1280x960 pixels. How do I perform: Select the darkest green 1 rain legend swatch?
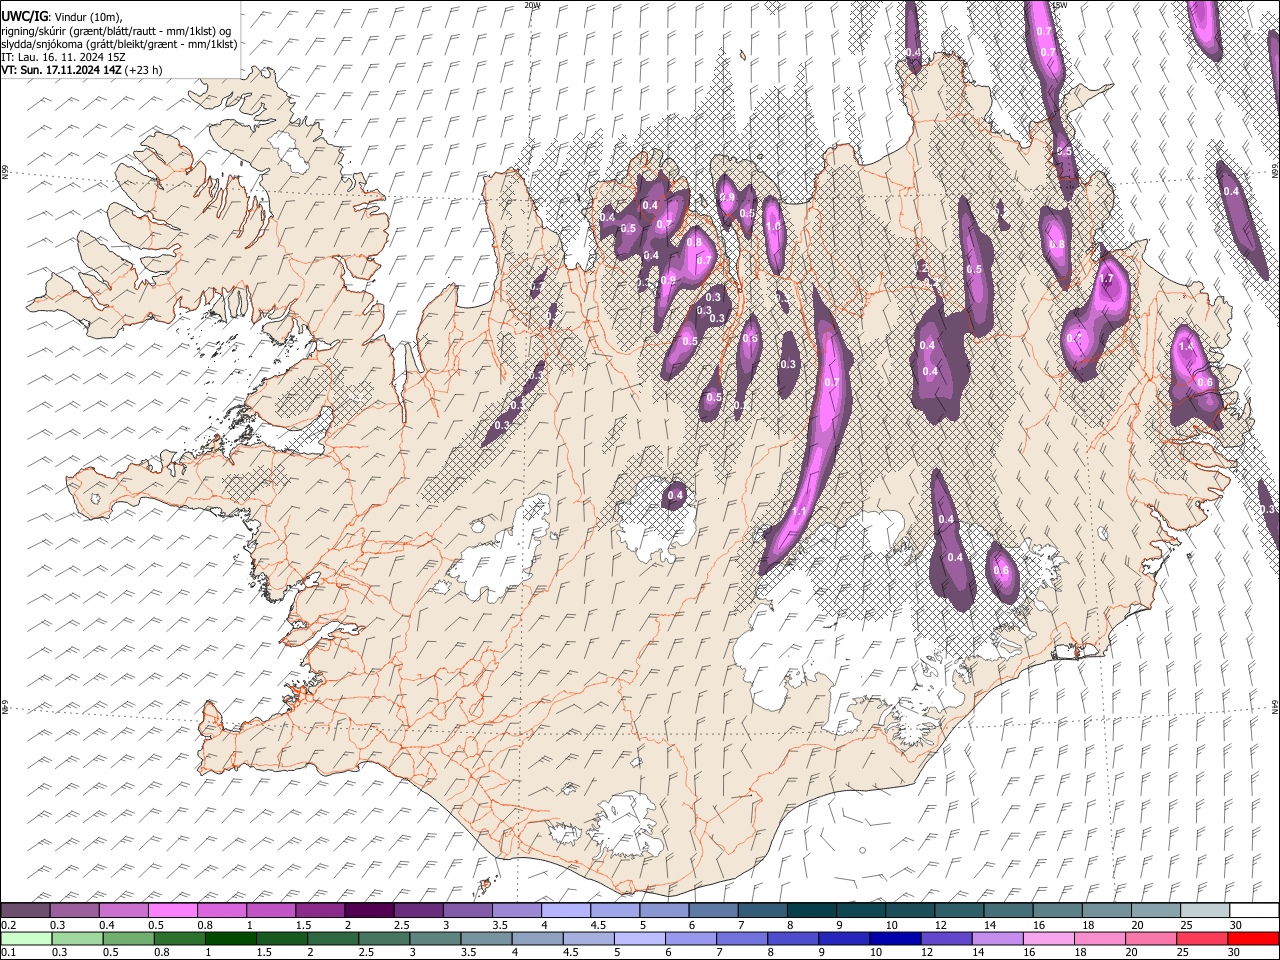(231, 938)
